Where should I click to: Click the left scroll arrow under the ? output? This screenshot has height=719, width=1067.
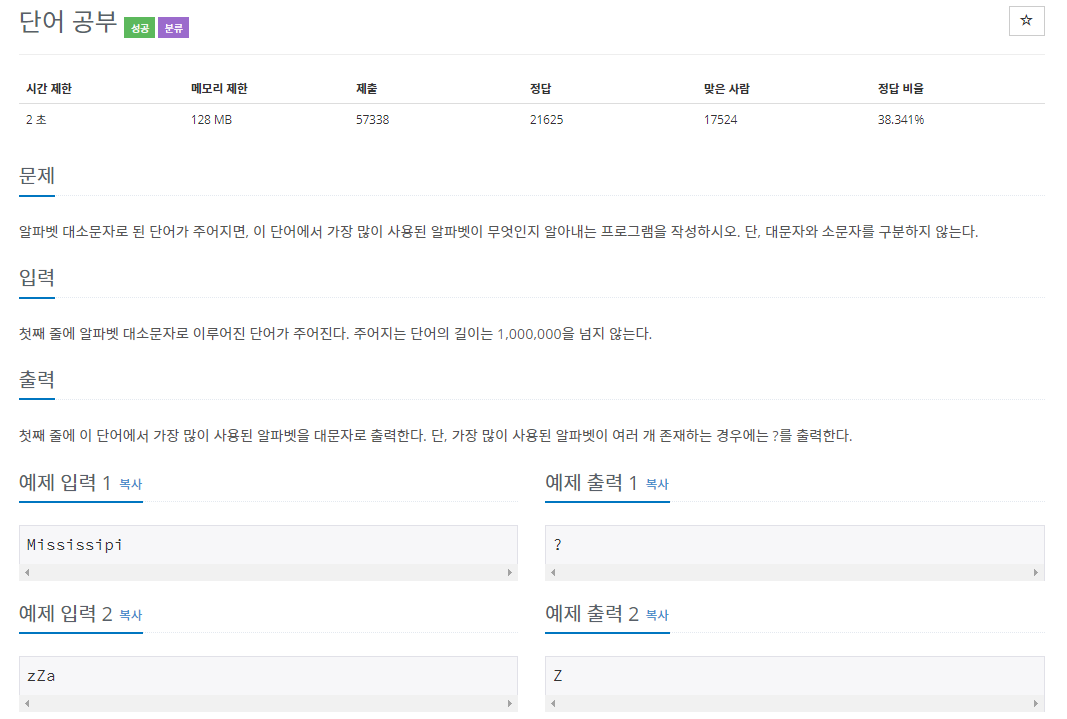point(553,573)
